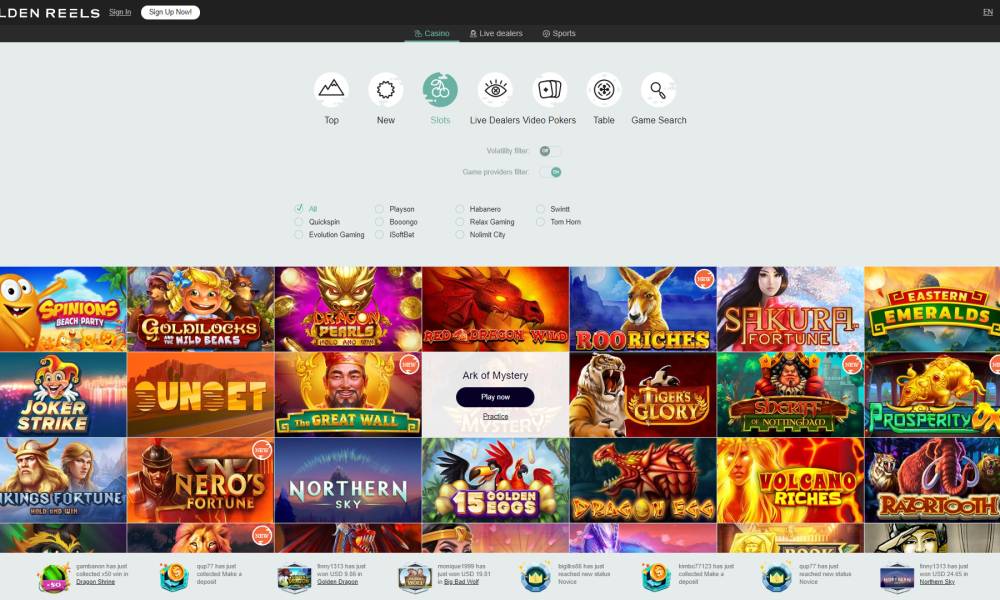The height and width of the screenshot is (600, 1000).
Task: Click the Northern Sky ticker game icon
Action: 897,578
